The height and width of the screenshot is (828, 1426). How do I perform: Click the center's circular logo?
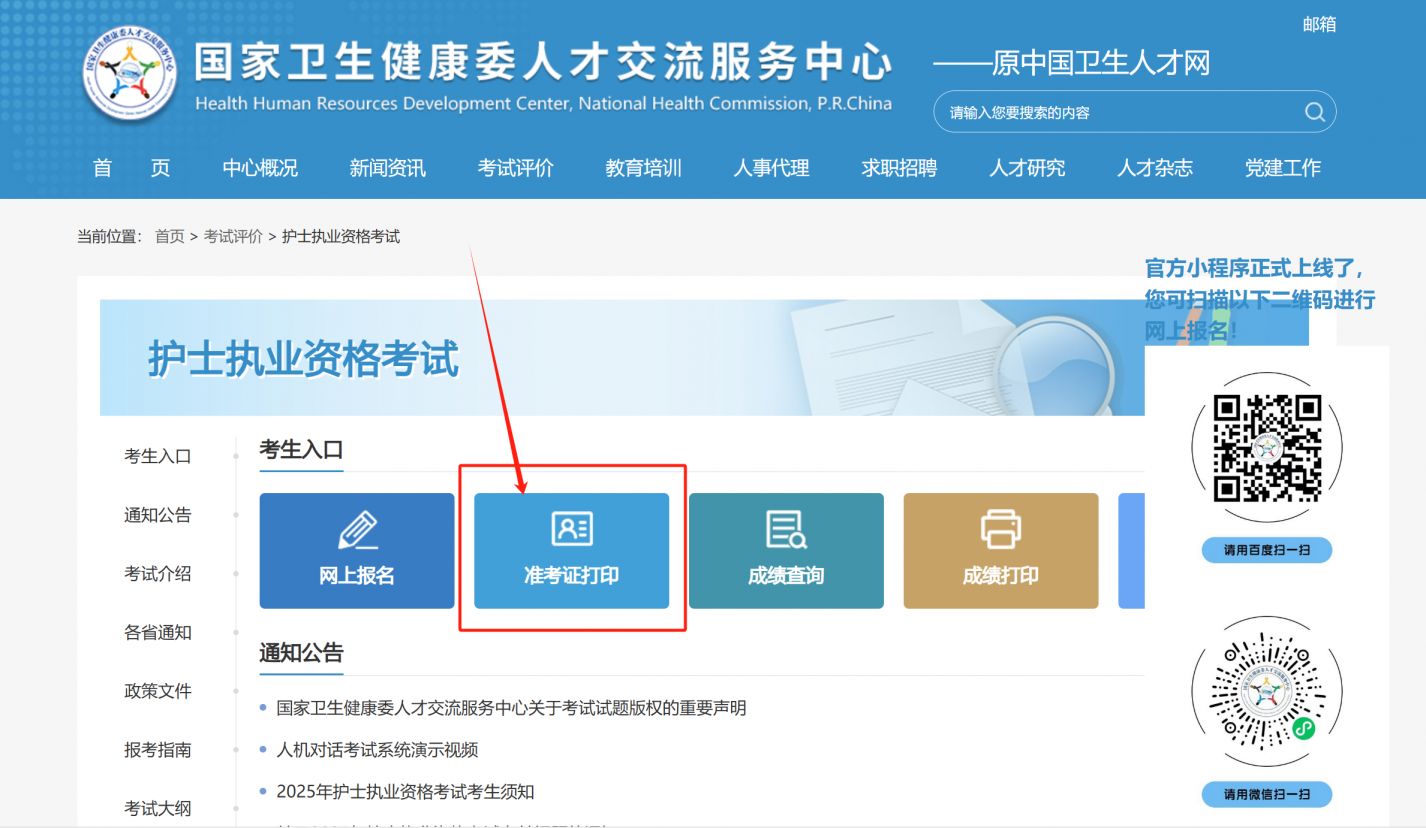coord(131,75)
